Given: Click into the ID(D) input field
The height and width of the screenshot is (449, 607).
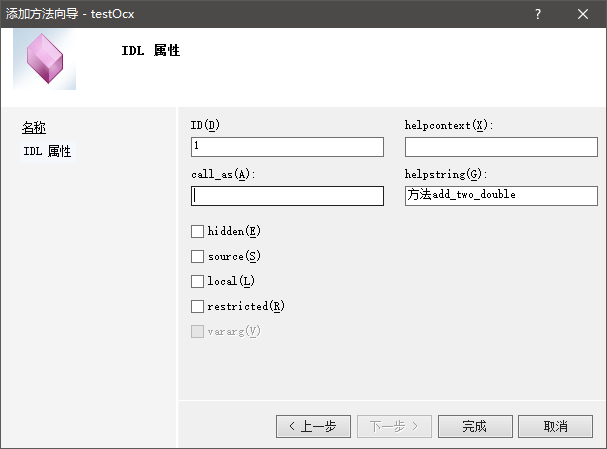Looking at the screenshot, I should (x=287, y=147).
